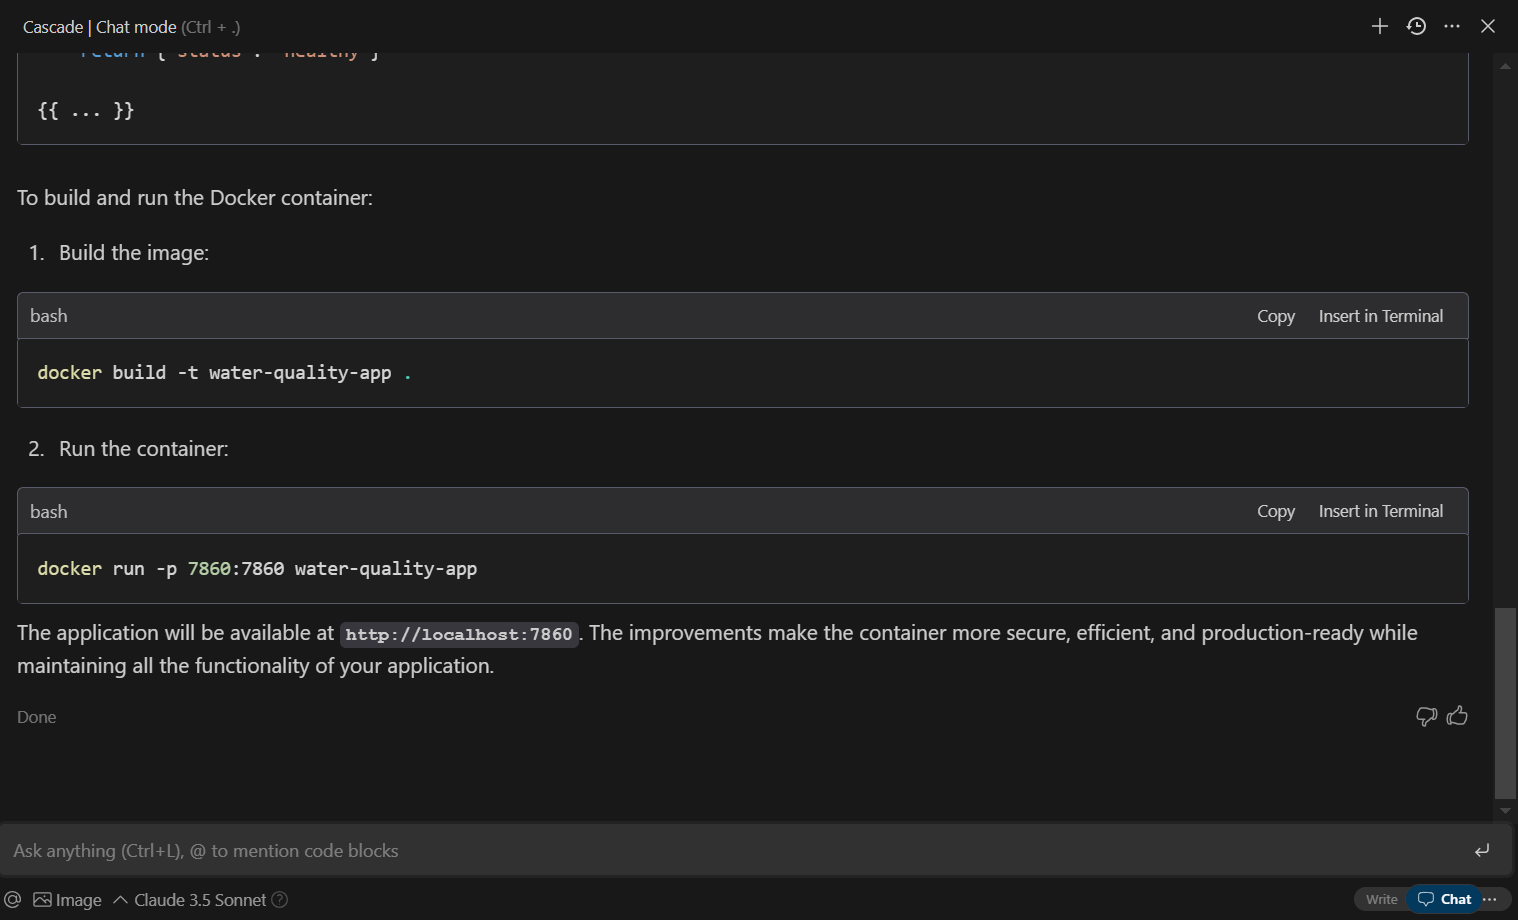
Task: Attach an image to the chat
Action: [x=68, y=899]
